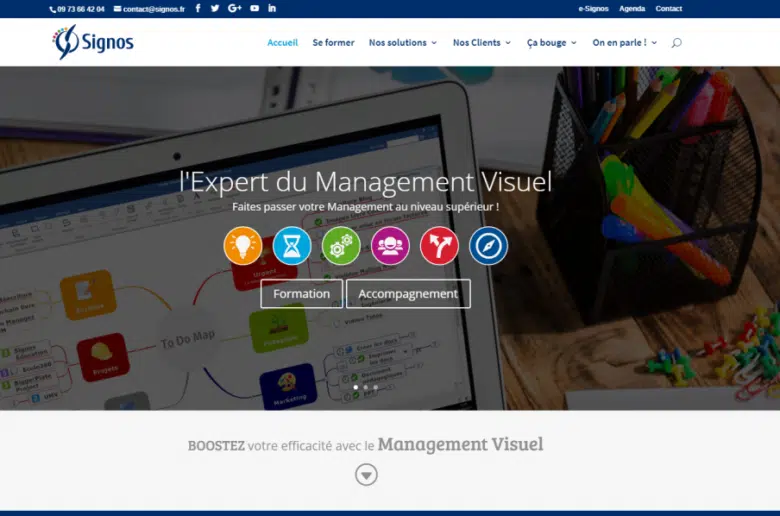
Task: Go to the Accueil menu item
Action: [x=282, y=43]
